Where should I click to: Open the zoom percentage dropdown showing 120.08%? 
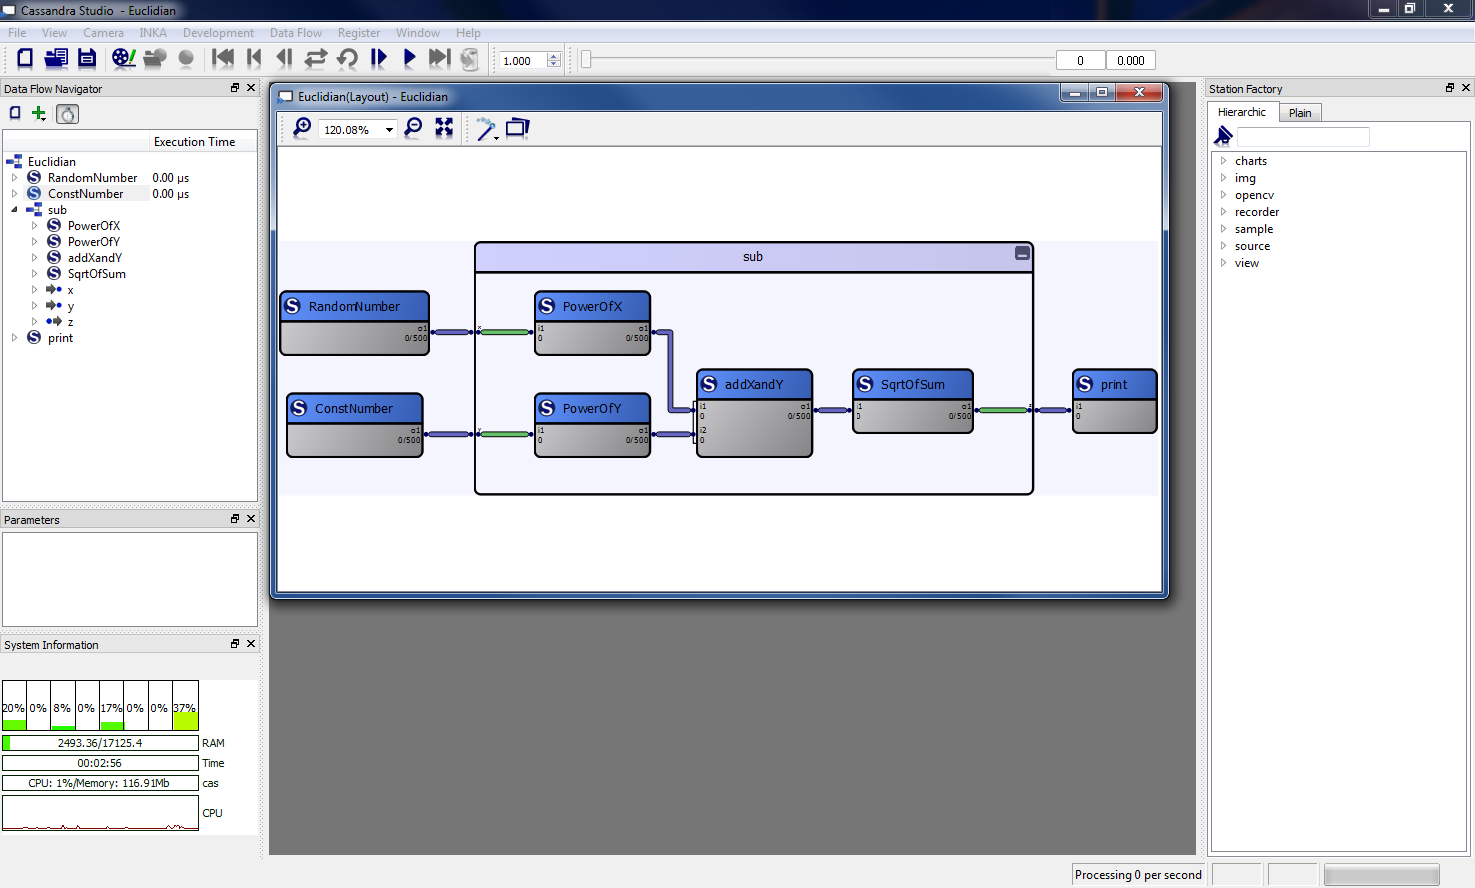[389, 130]
